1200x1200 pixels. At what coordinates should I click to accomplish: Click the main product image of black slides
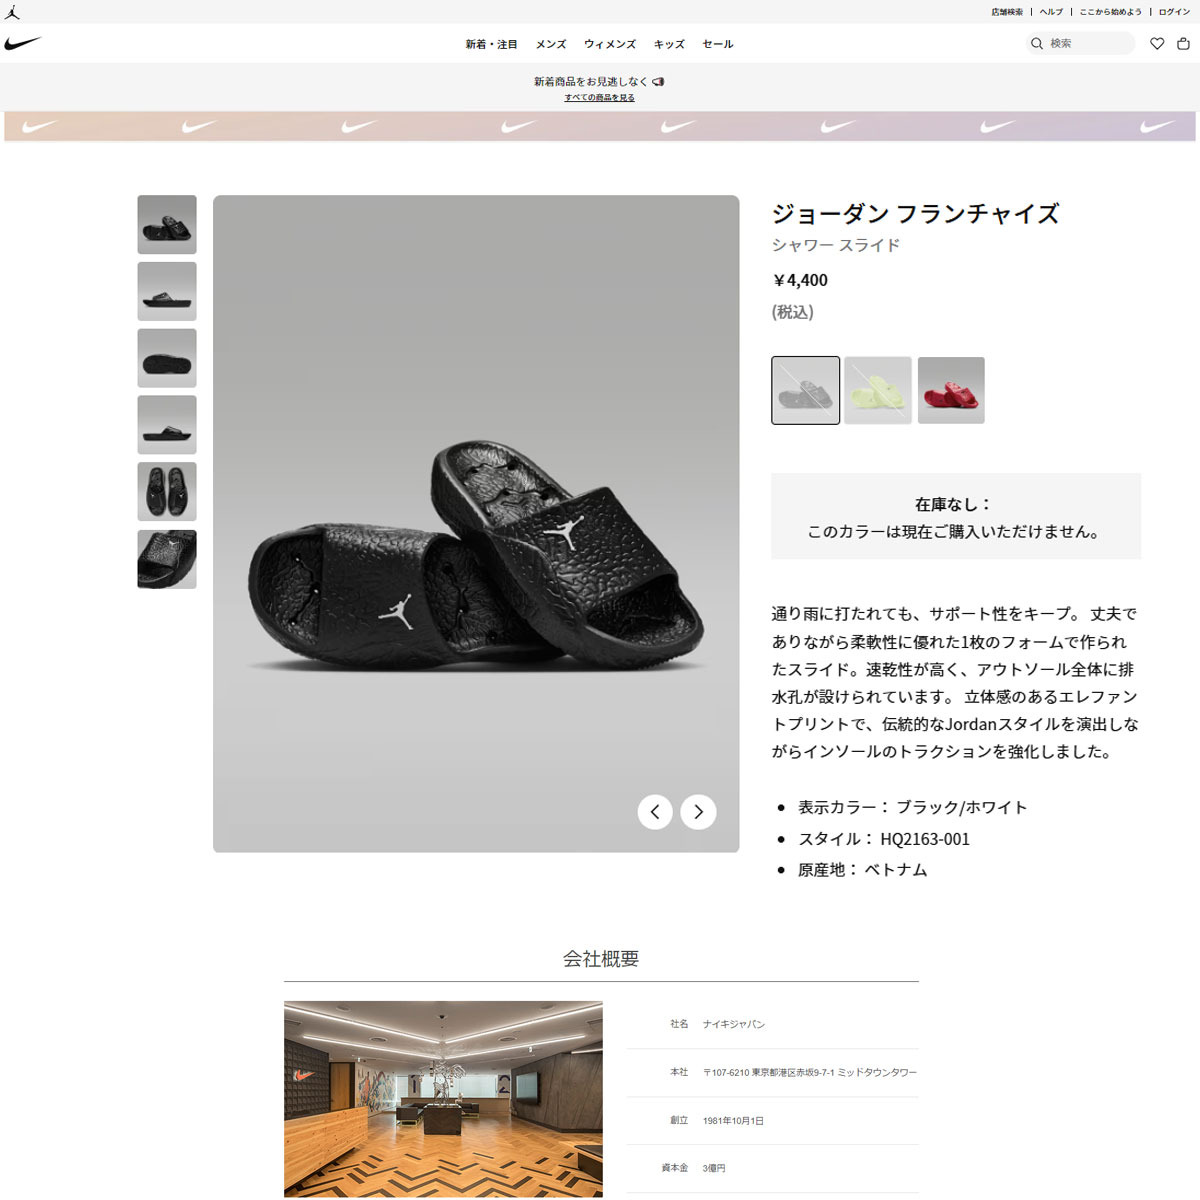(x=476, y=524)
